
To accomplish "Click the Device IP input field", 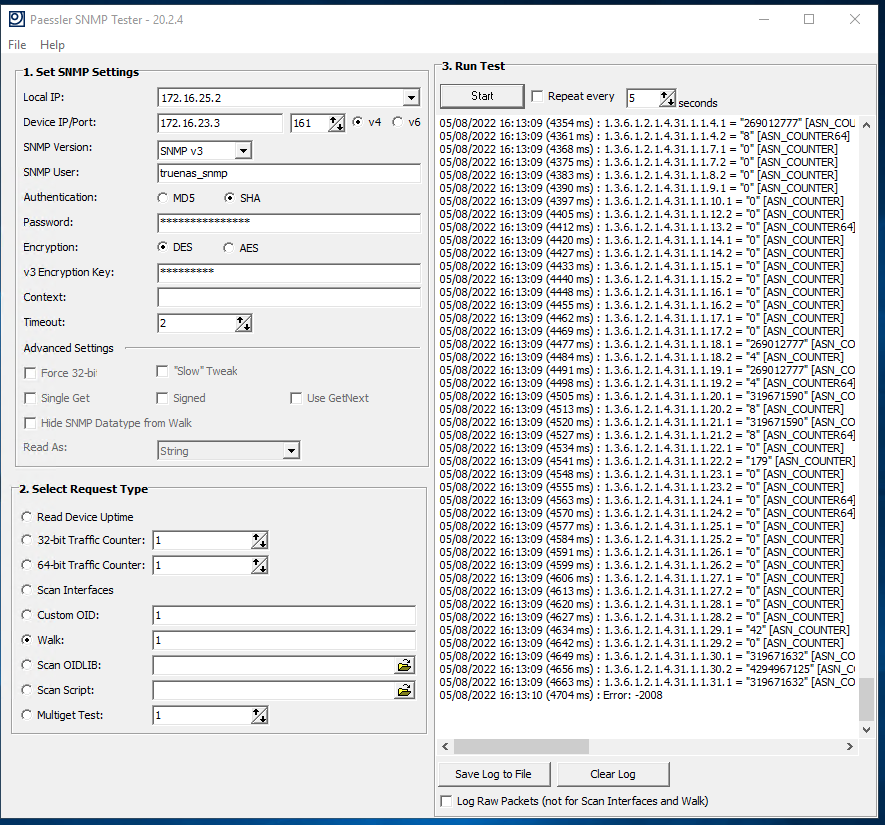I will click(x=220, y=122).
